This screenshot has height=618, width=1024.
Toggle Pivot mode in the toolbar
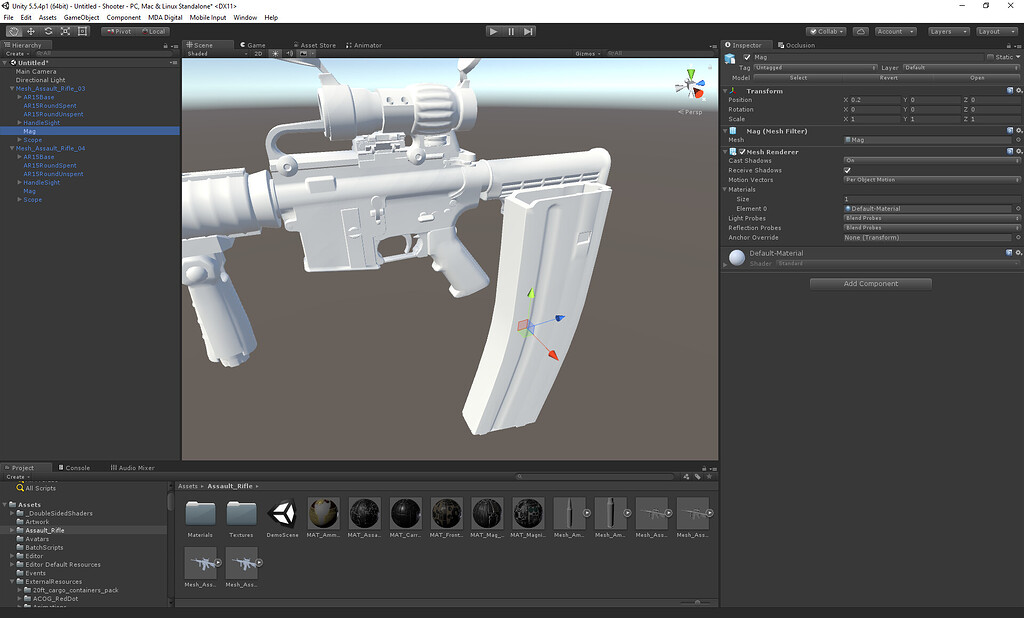pos(118,31)
